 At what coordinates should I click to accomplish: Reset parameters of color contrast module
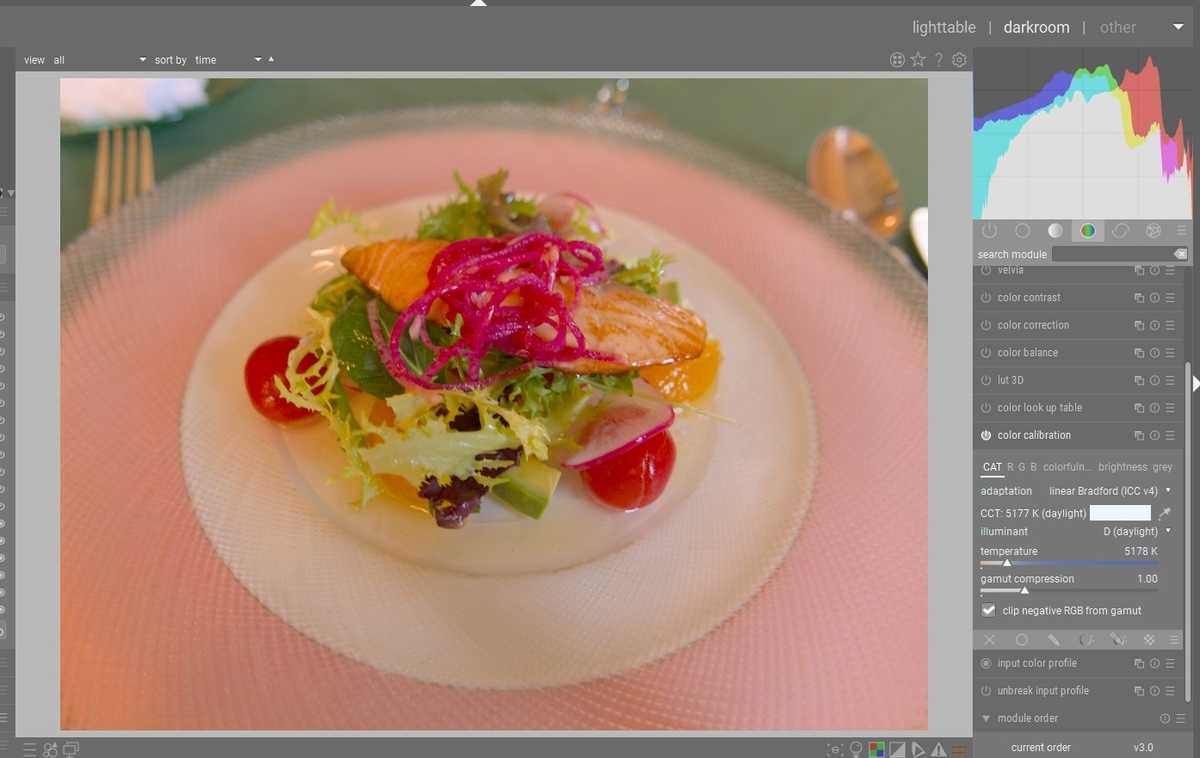pyautogui.click(x=1155, y=298)
